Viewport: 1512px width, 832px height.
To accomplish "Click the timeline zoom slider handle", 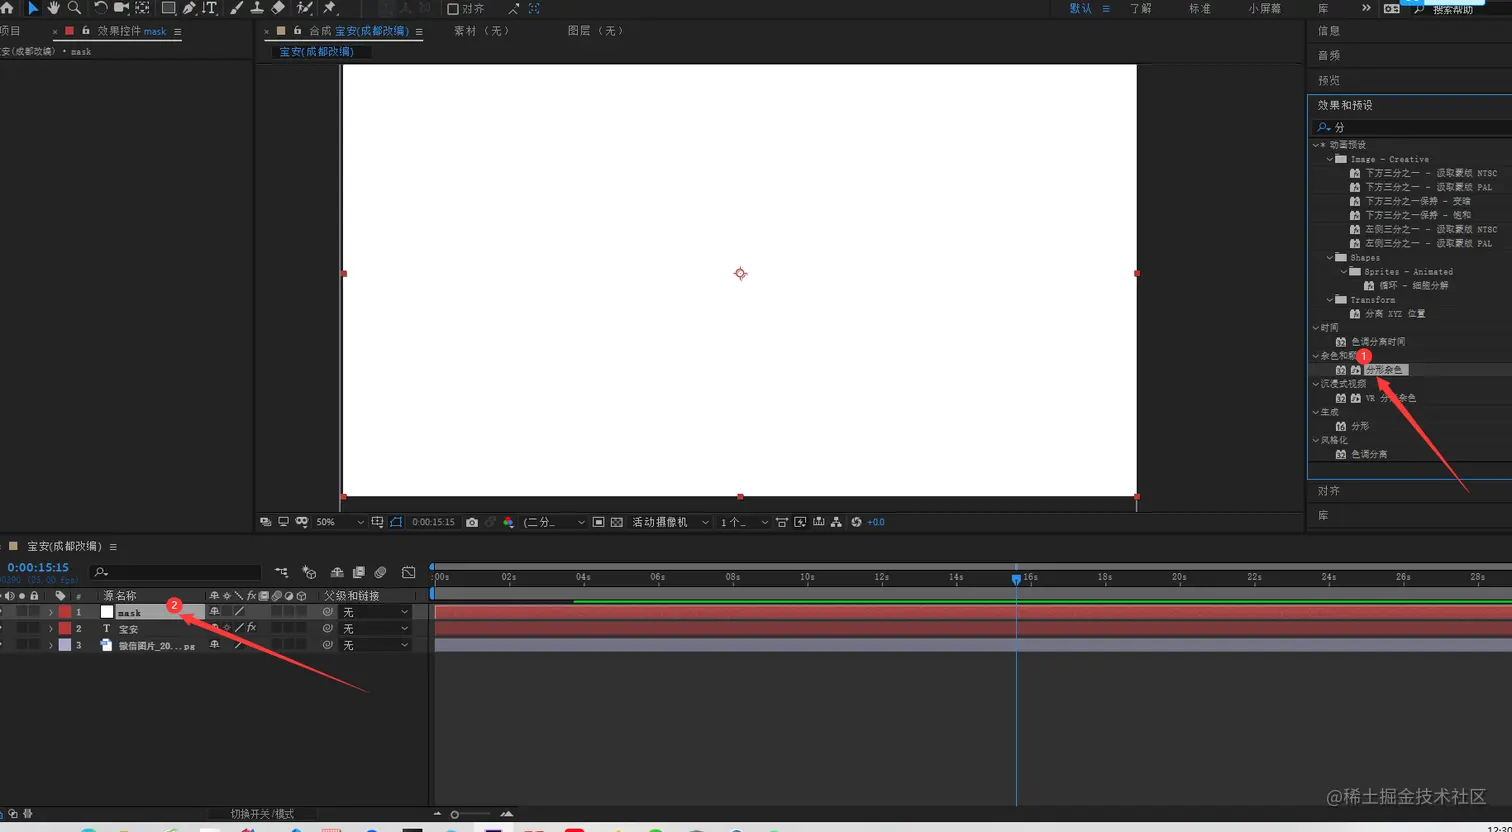I will tap(454, 815).
